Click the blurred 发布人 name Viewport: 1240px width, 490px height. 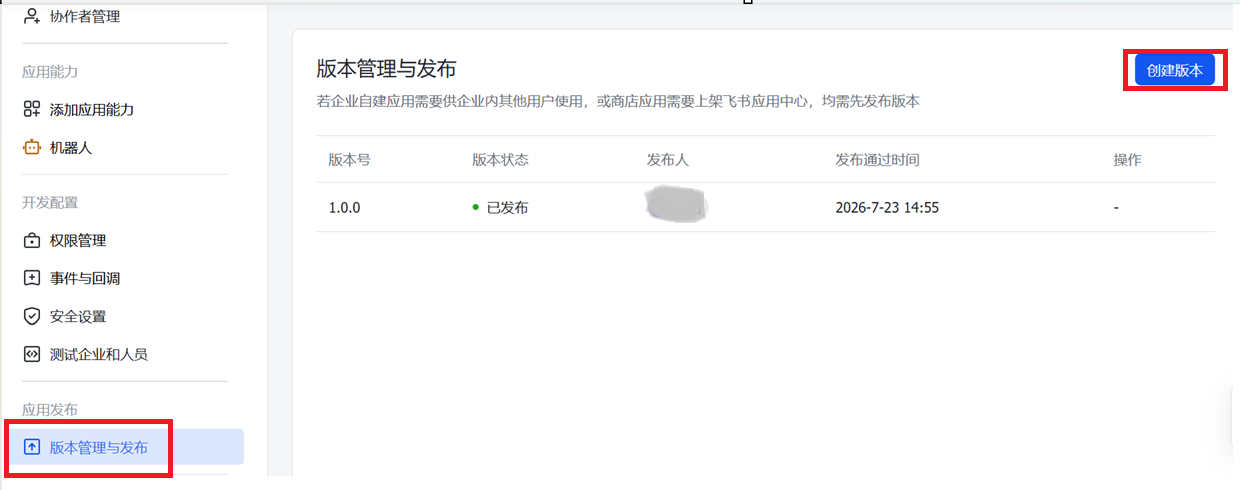(677, 205)
